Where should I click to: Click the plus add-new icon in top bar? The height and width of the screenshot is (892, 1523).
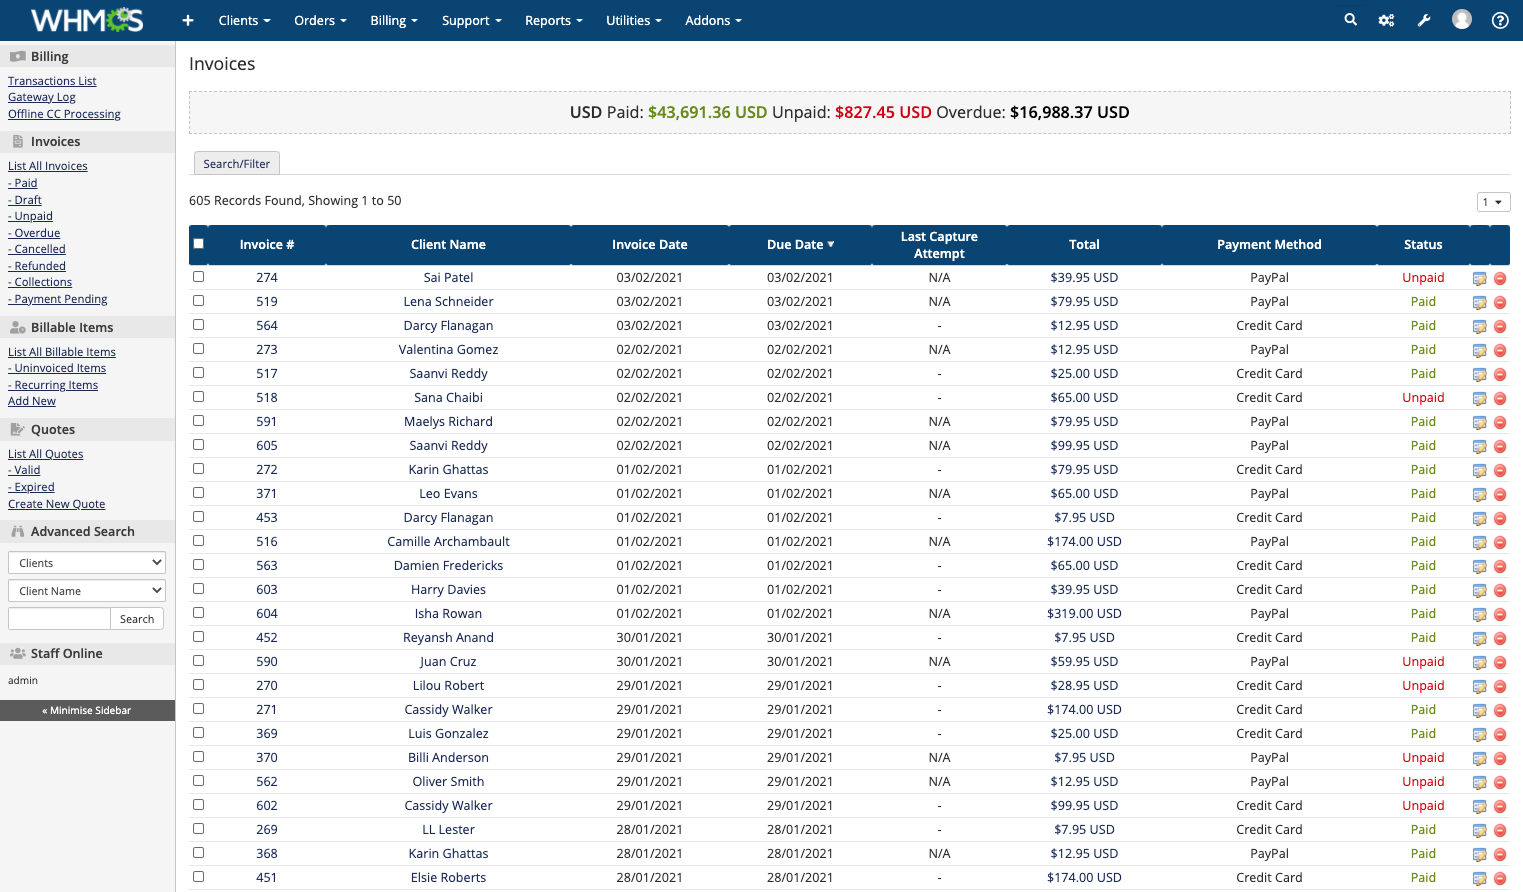[187, 20]
